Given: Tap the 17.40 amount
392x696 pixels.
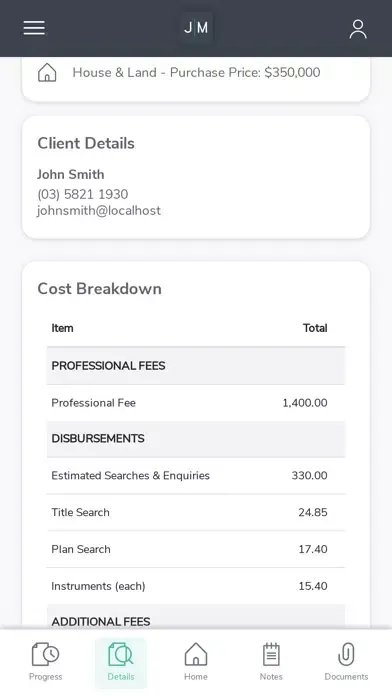Looking at the screenshot, I should coord(313,549).
